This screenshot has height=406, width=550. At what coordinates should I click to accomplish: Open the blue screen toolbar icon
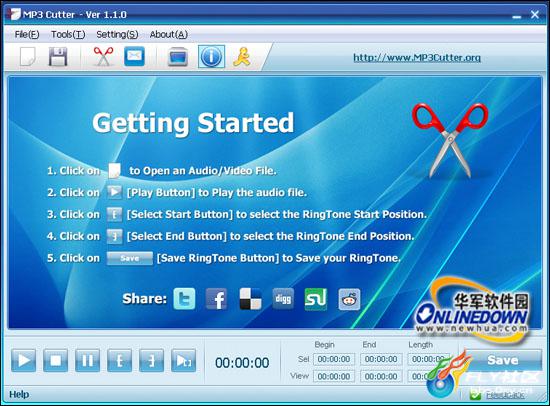177,57
